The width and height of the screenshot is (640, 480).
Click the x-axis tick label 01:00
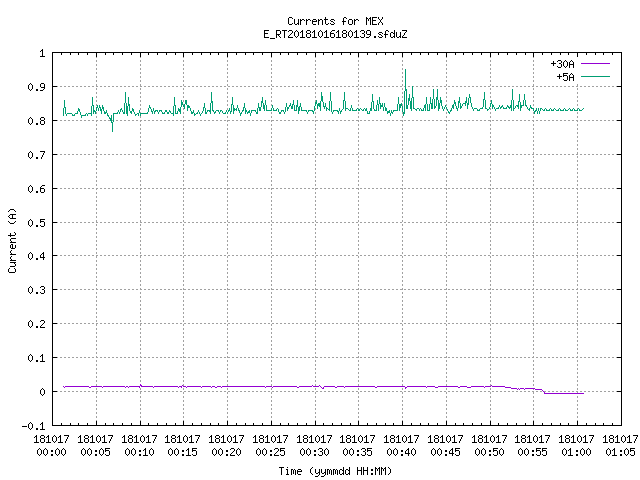point(576,452)
